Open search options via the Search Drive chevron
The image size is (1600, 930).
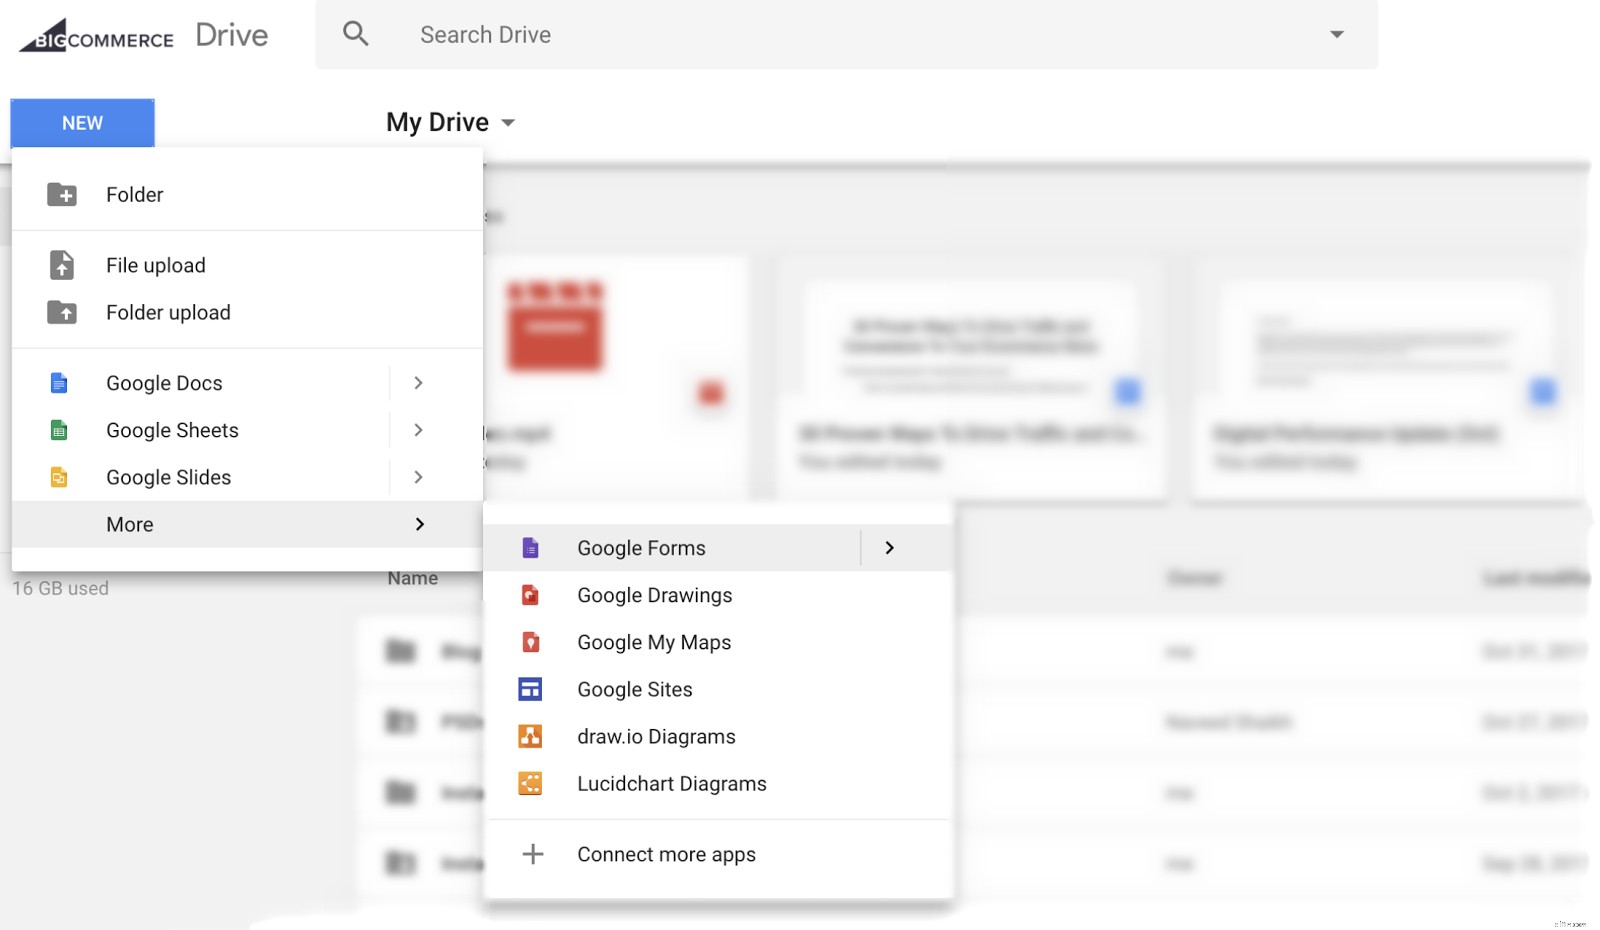click(x=1337, y=34)
